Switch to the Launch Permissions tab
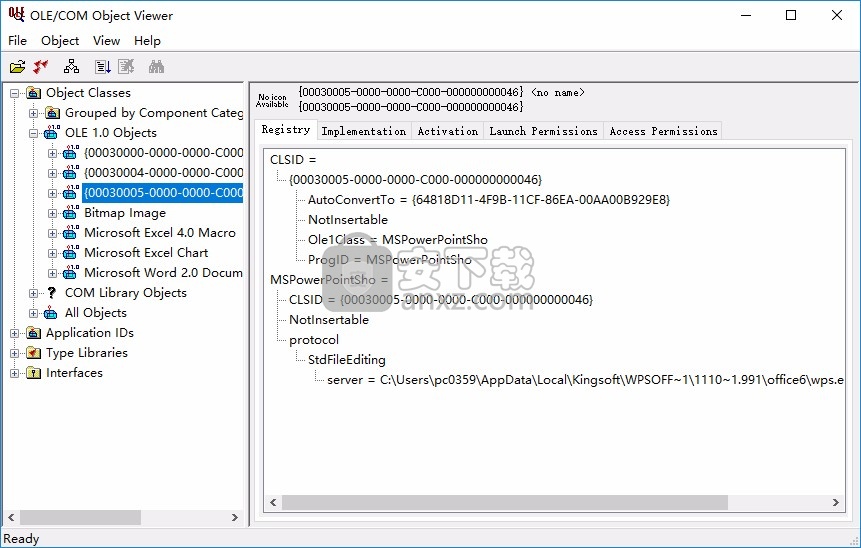Image resolution: width=861 pixels, height=548 pixels. pos(544,131)
